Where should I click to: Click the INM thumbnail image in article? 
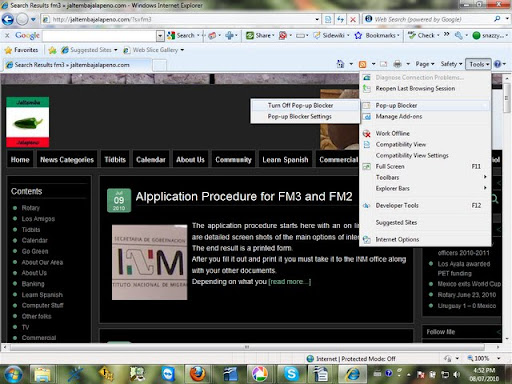point(149,262)
